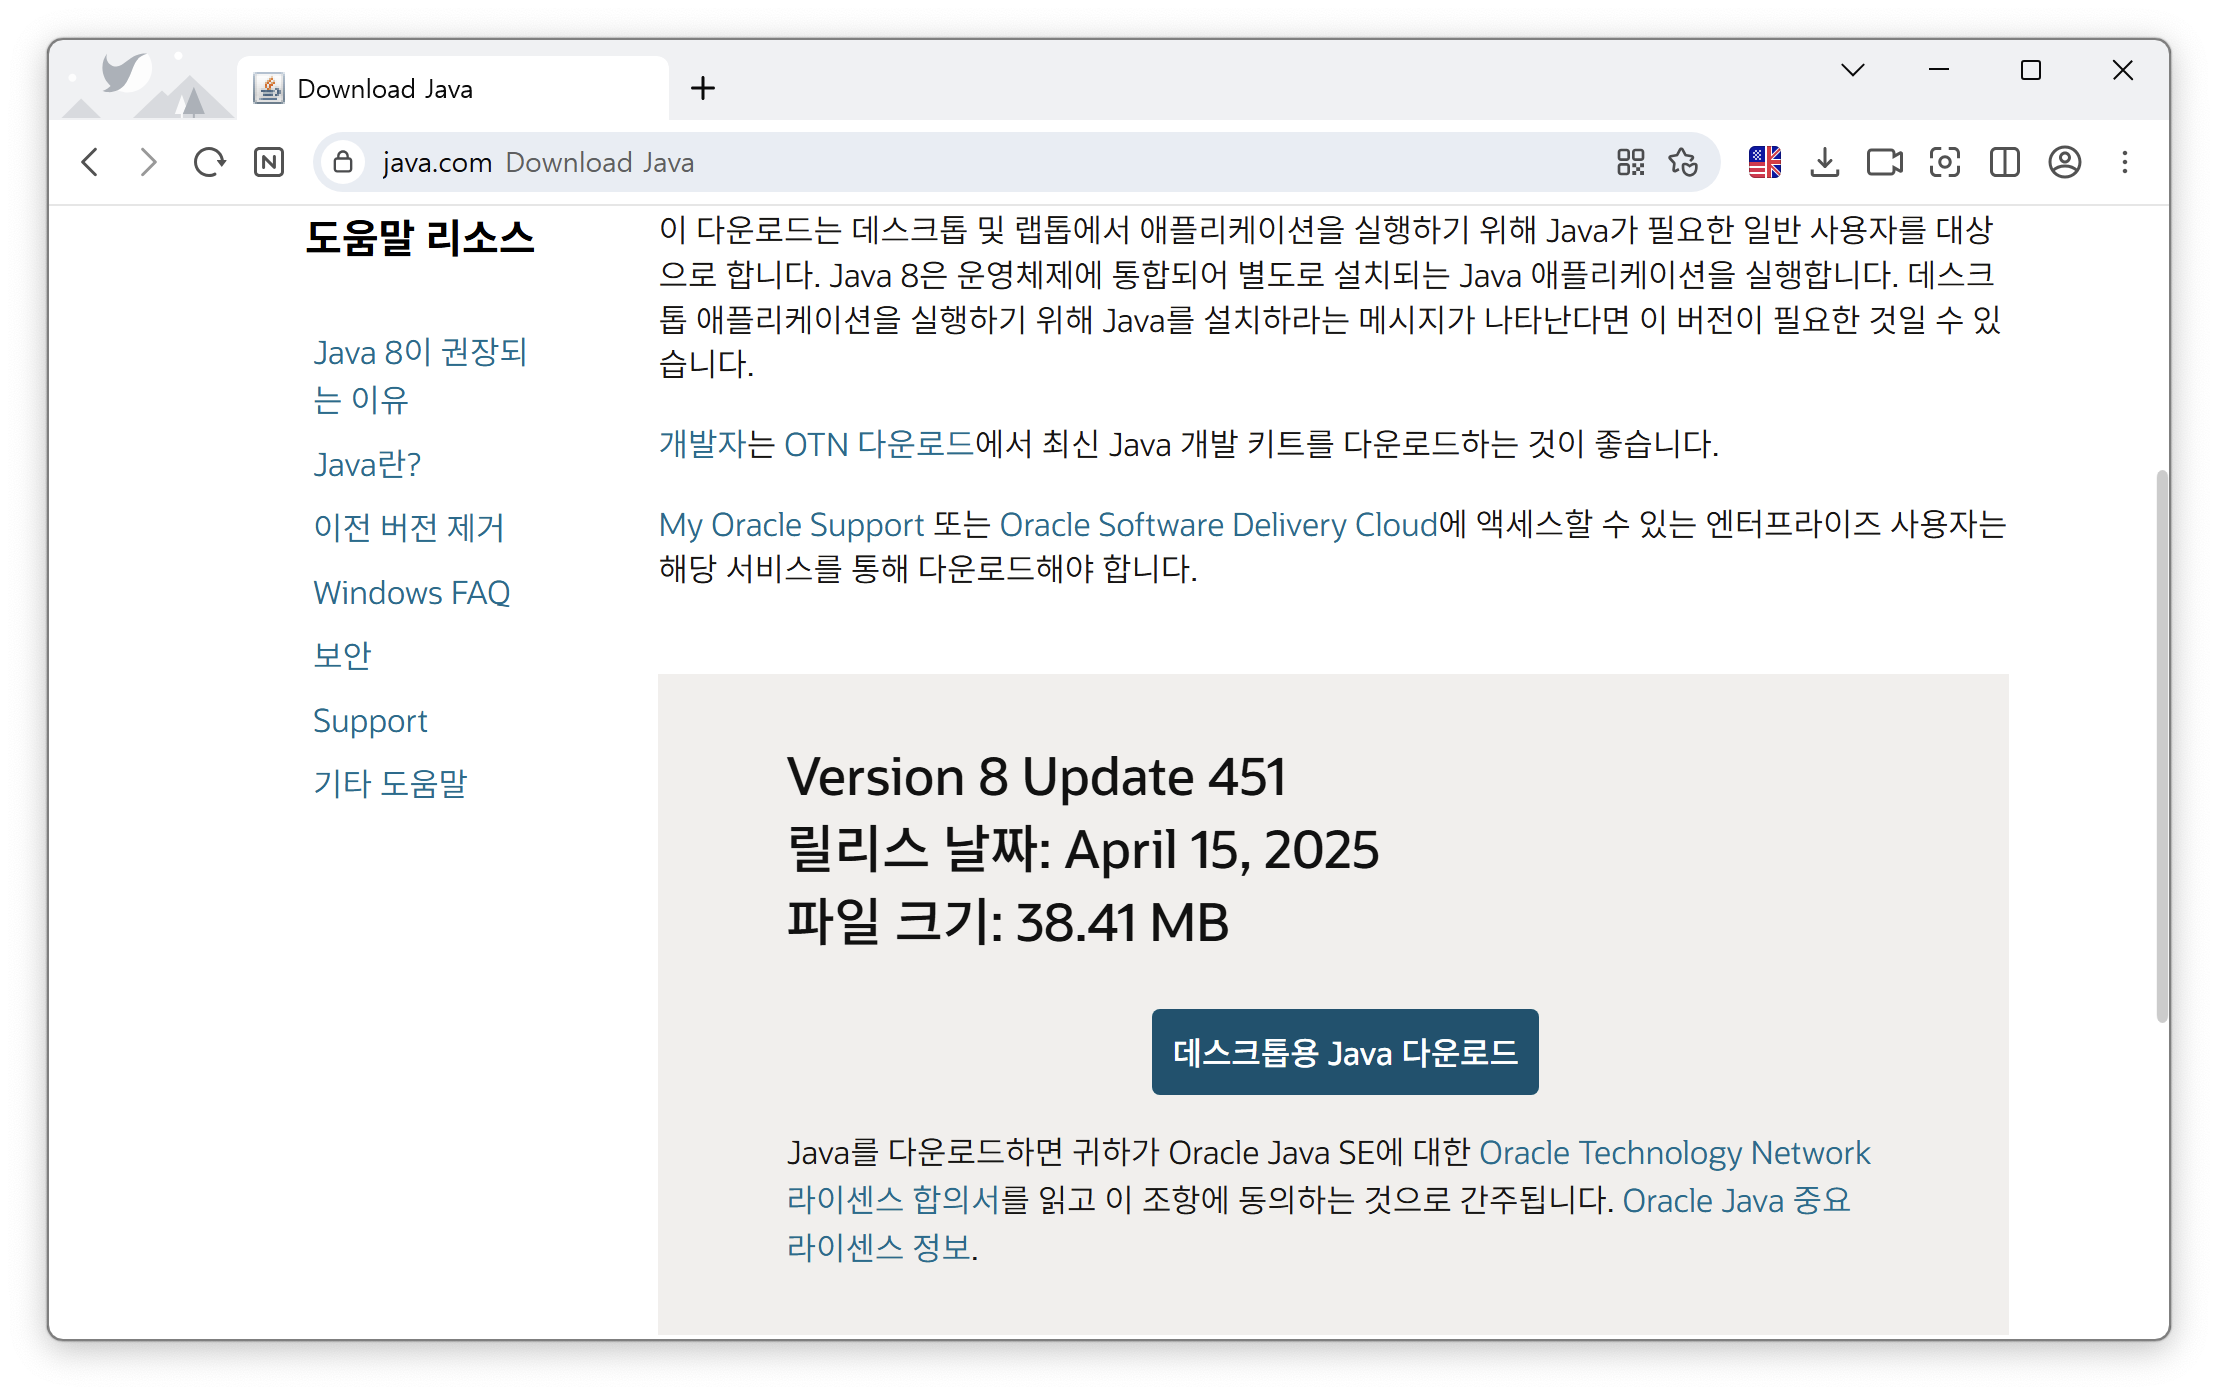Reload the Download Java page
The image size is (2218, 1396).
pyautogui.click(x=209, y=162)
